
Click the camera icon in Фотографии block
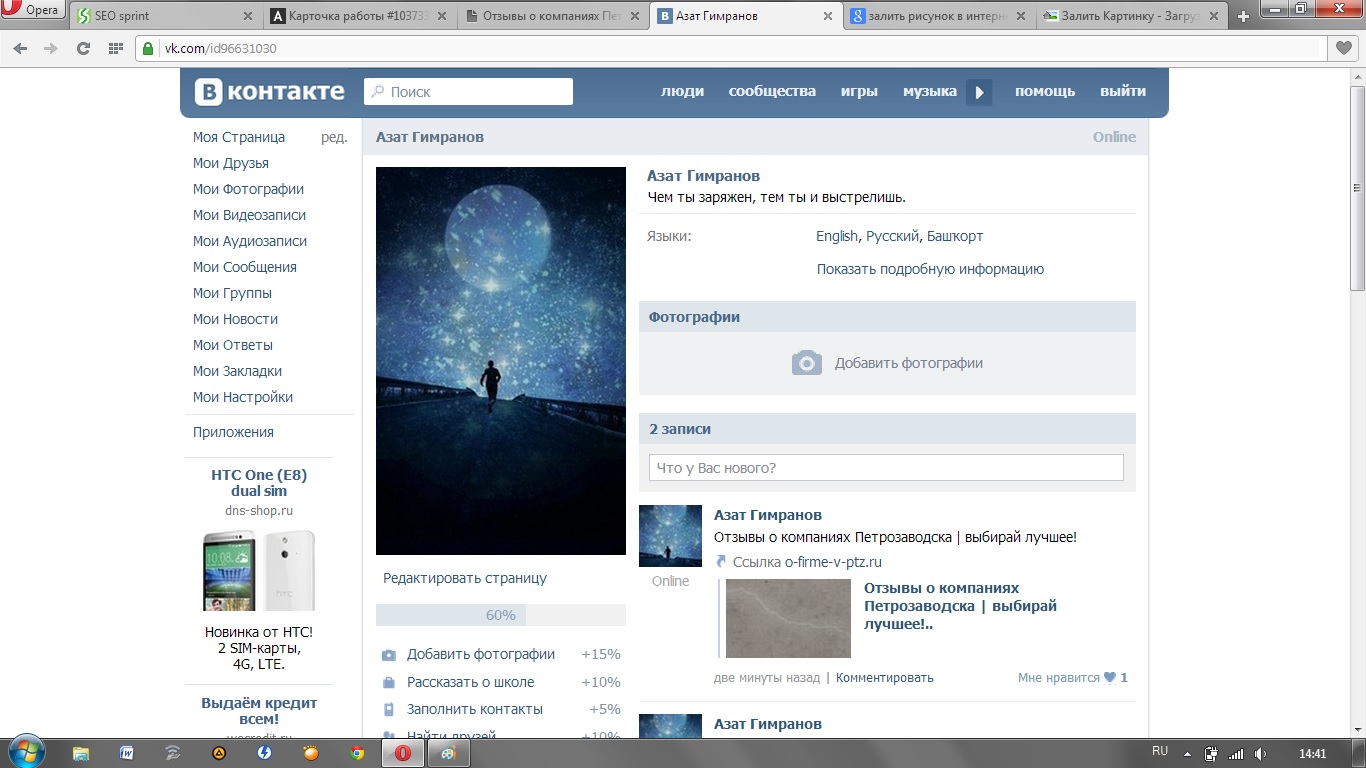tap(807, 363)
